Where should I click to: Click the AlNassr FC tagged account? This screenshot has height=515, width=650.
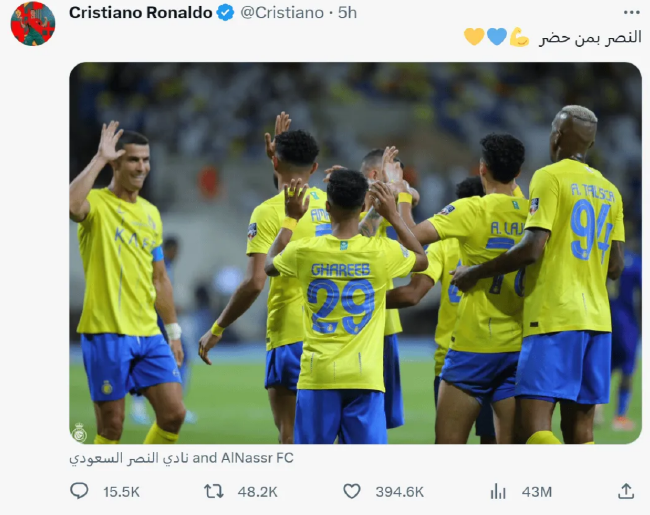pos(257,458)
